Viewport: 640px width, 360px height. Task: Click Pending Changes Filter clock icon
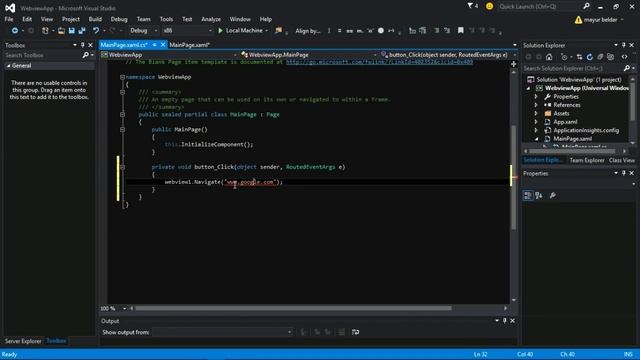564,57
